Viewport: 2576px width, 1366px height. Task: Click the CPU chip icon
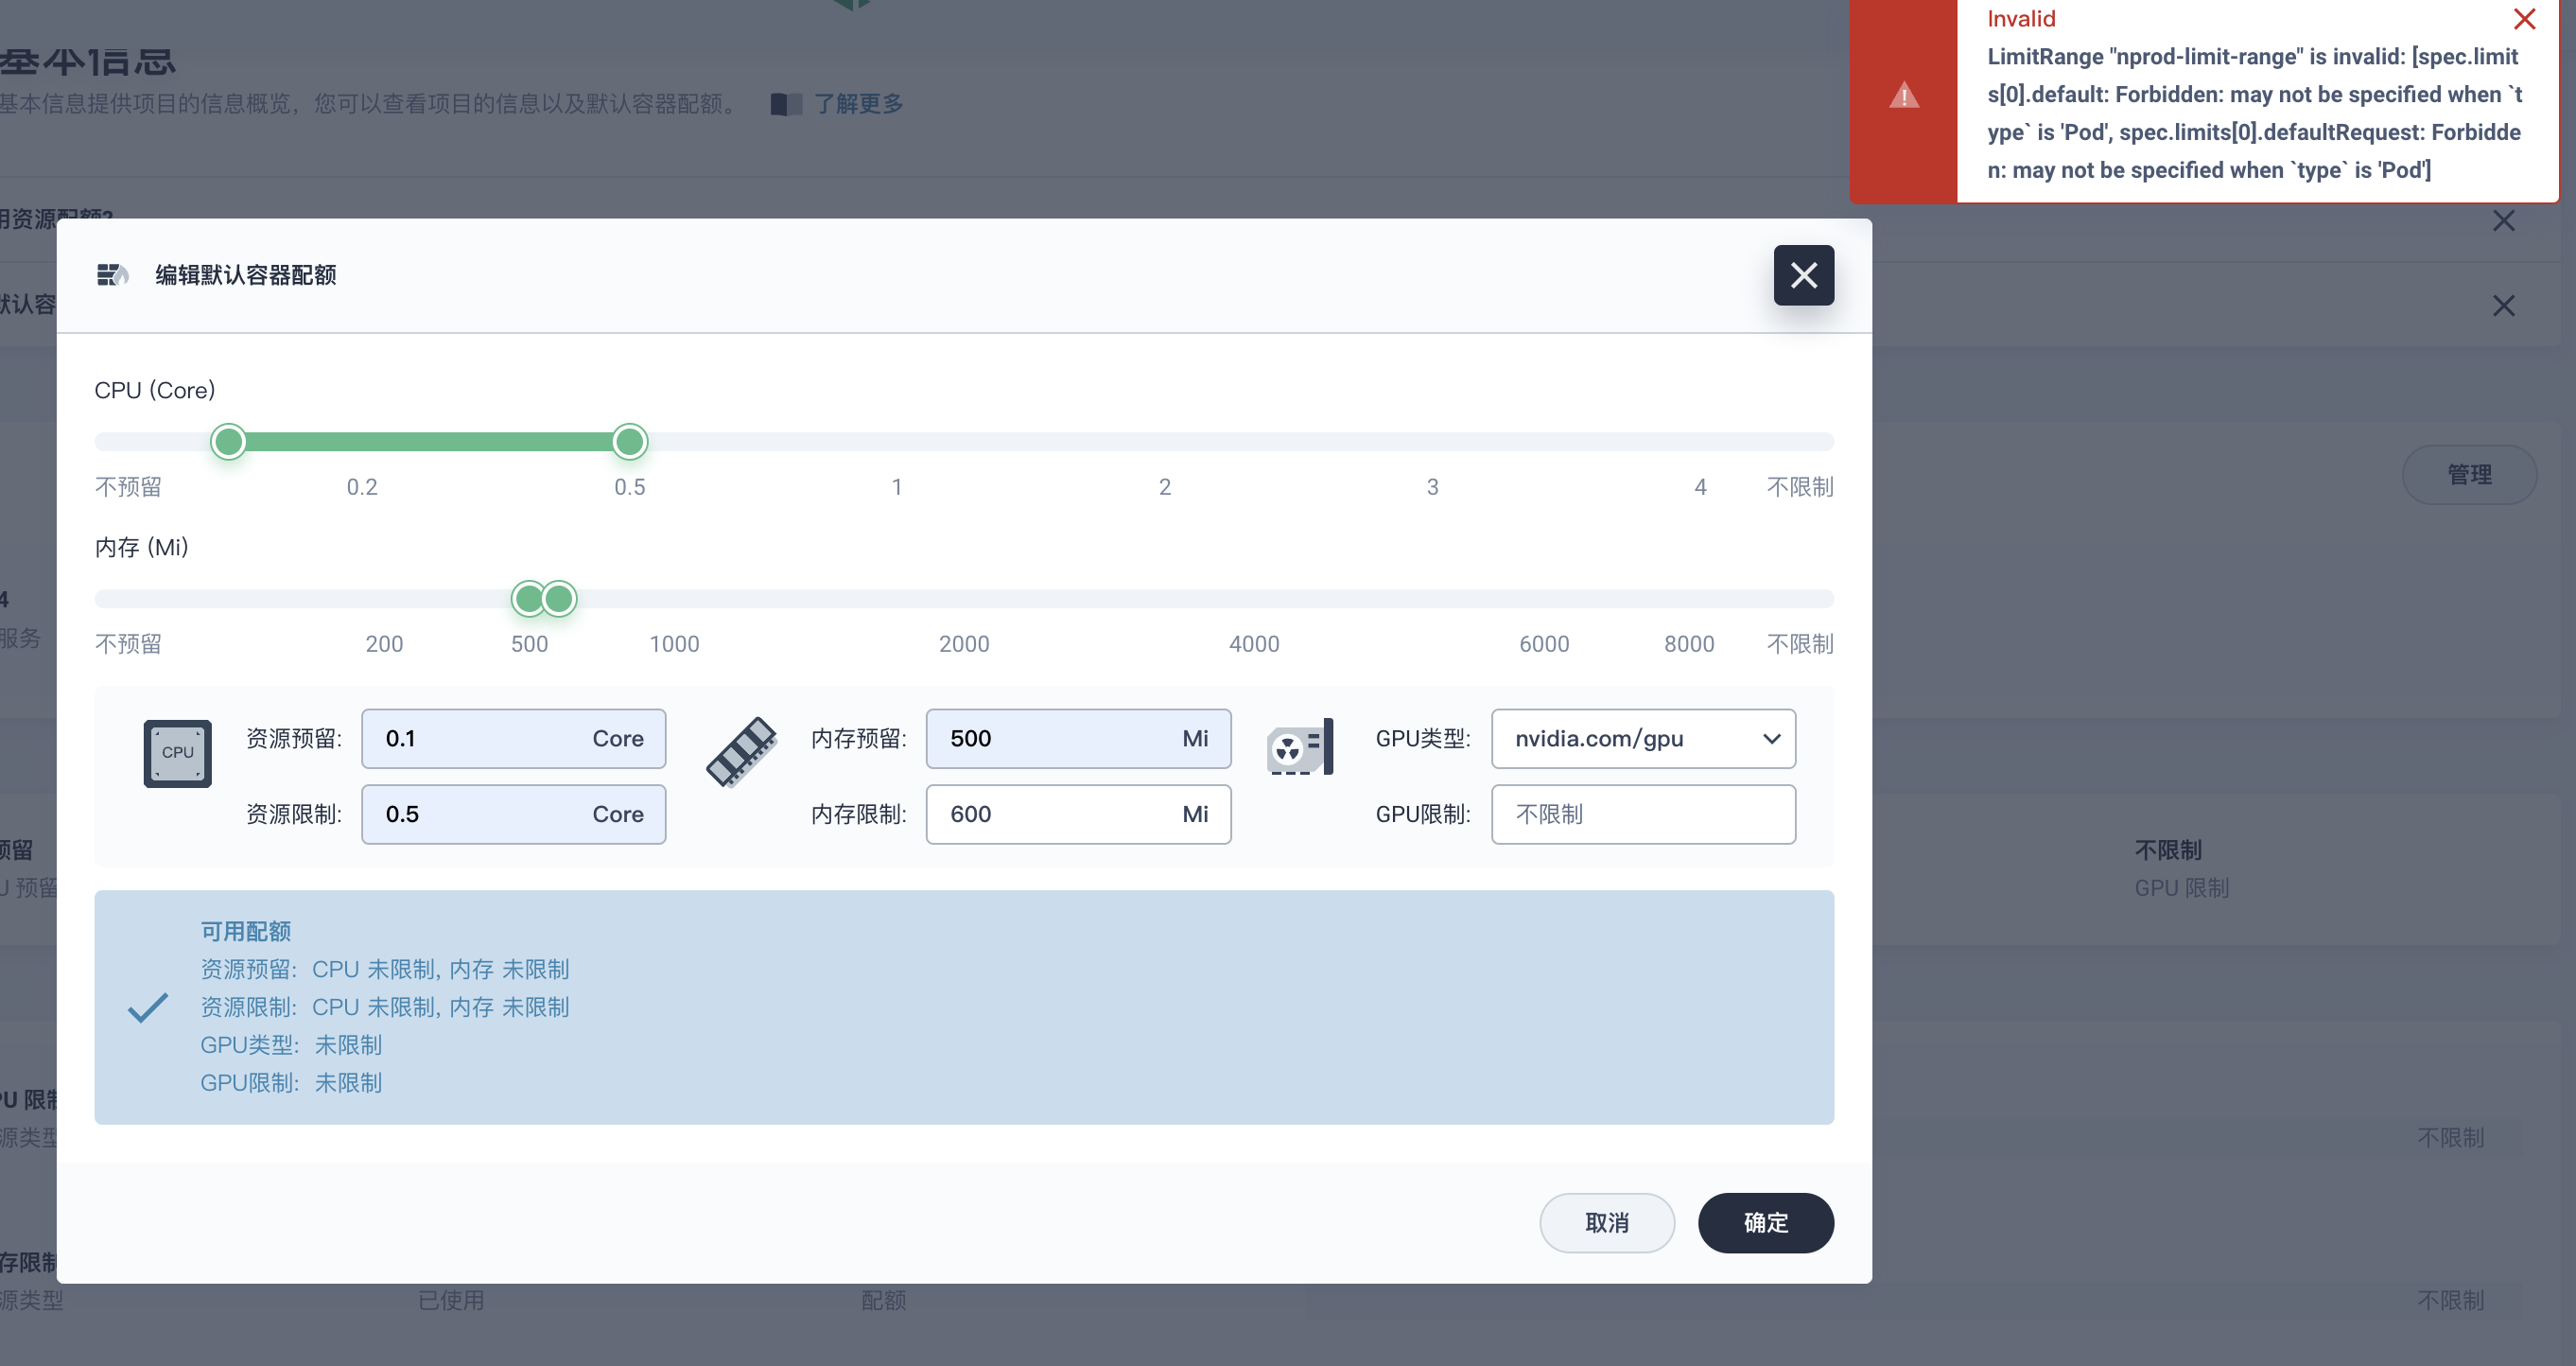pos(177,753)
